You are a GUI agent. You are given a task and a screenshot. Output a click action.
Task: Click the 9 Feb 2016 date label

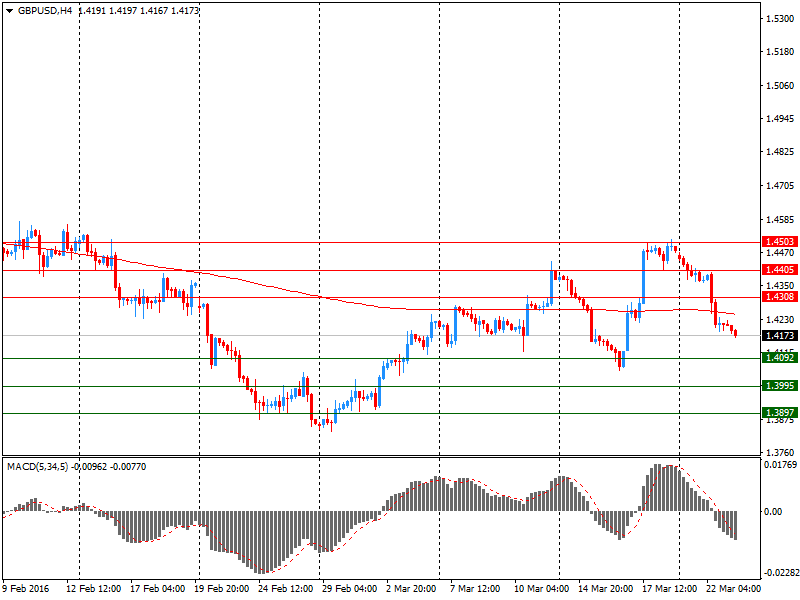pos(26,588)
